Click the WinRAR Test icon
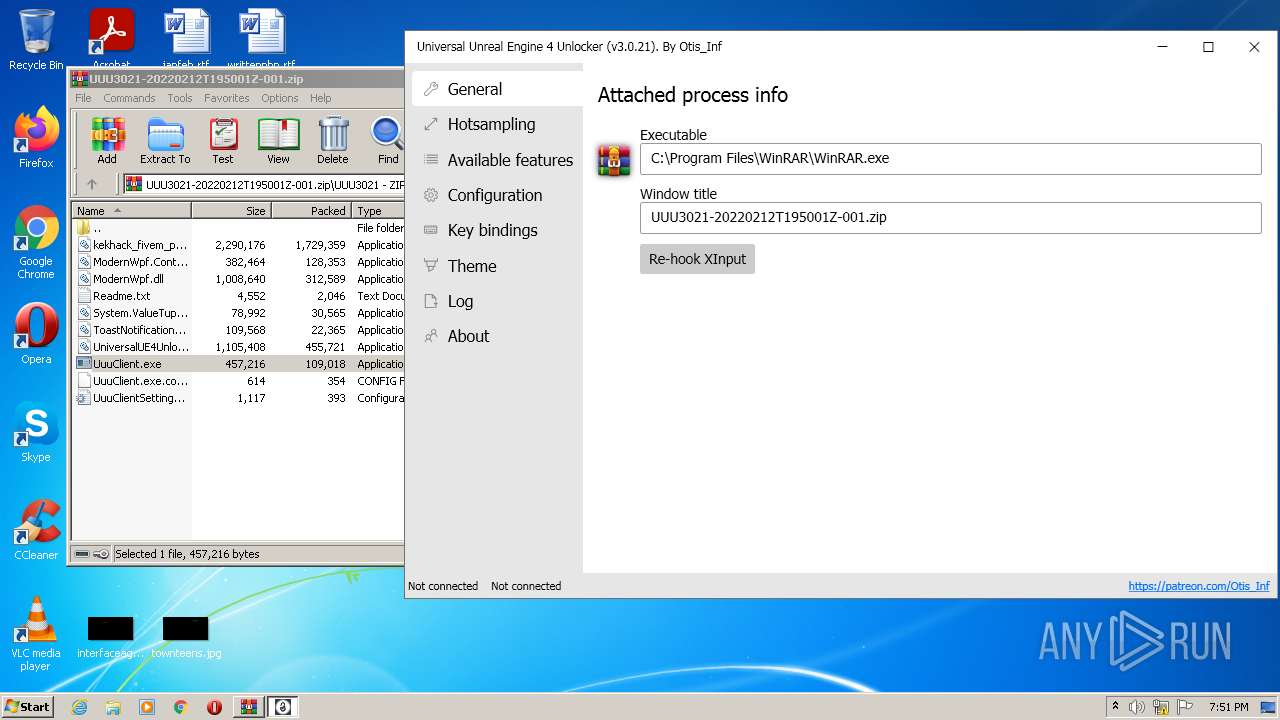The image size is (1280, 720). click(223, 141)
